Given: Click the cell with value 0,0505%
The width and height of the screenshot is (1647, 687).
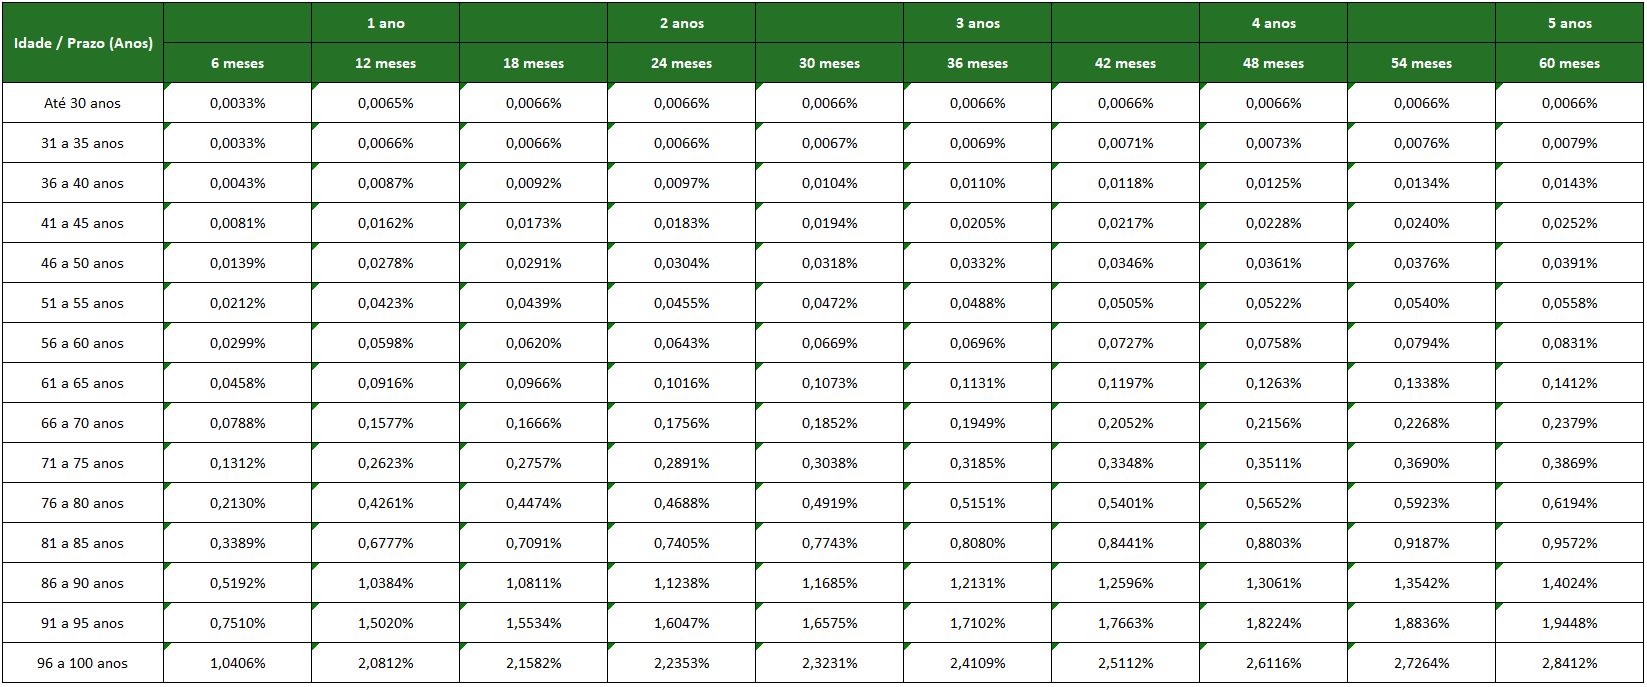Looking at the screenshot, I should 1125,303.
